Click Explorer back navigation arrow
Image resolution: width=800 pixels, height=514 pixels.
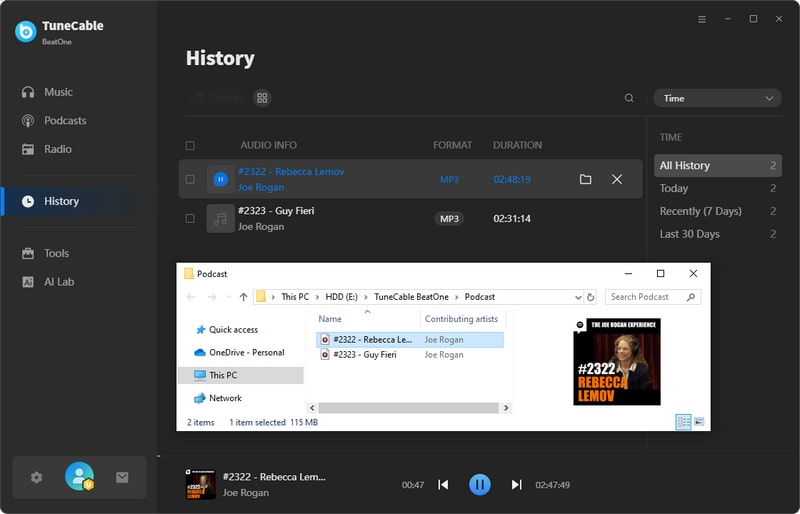191,297
